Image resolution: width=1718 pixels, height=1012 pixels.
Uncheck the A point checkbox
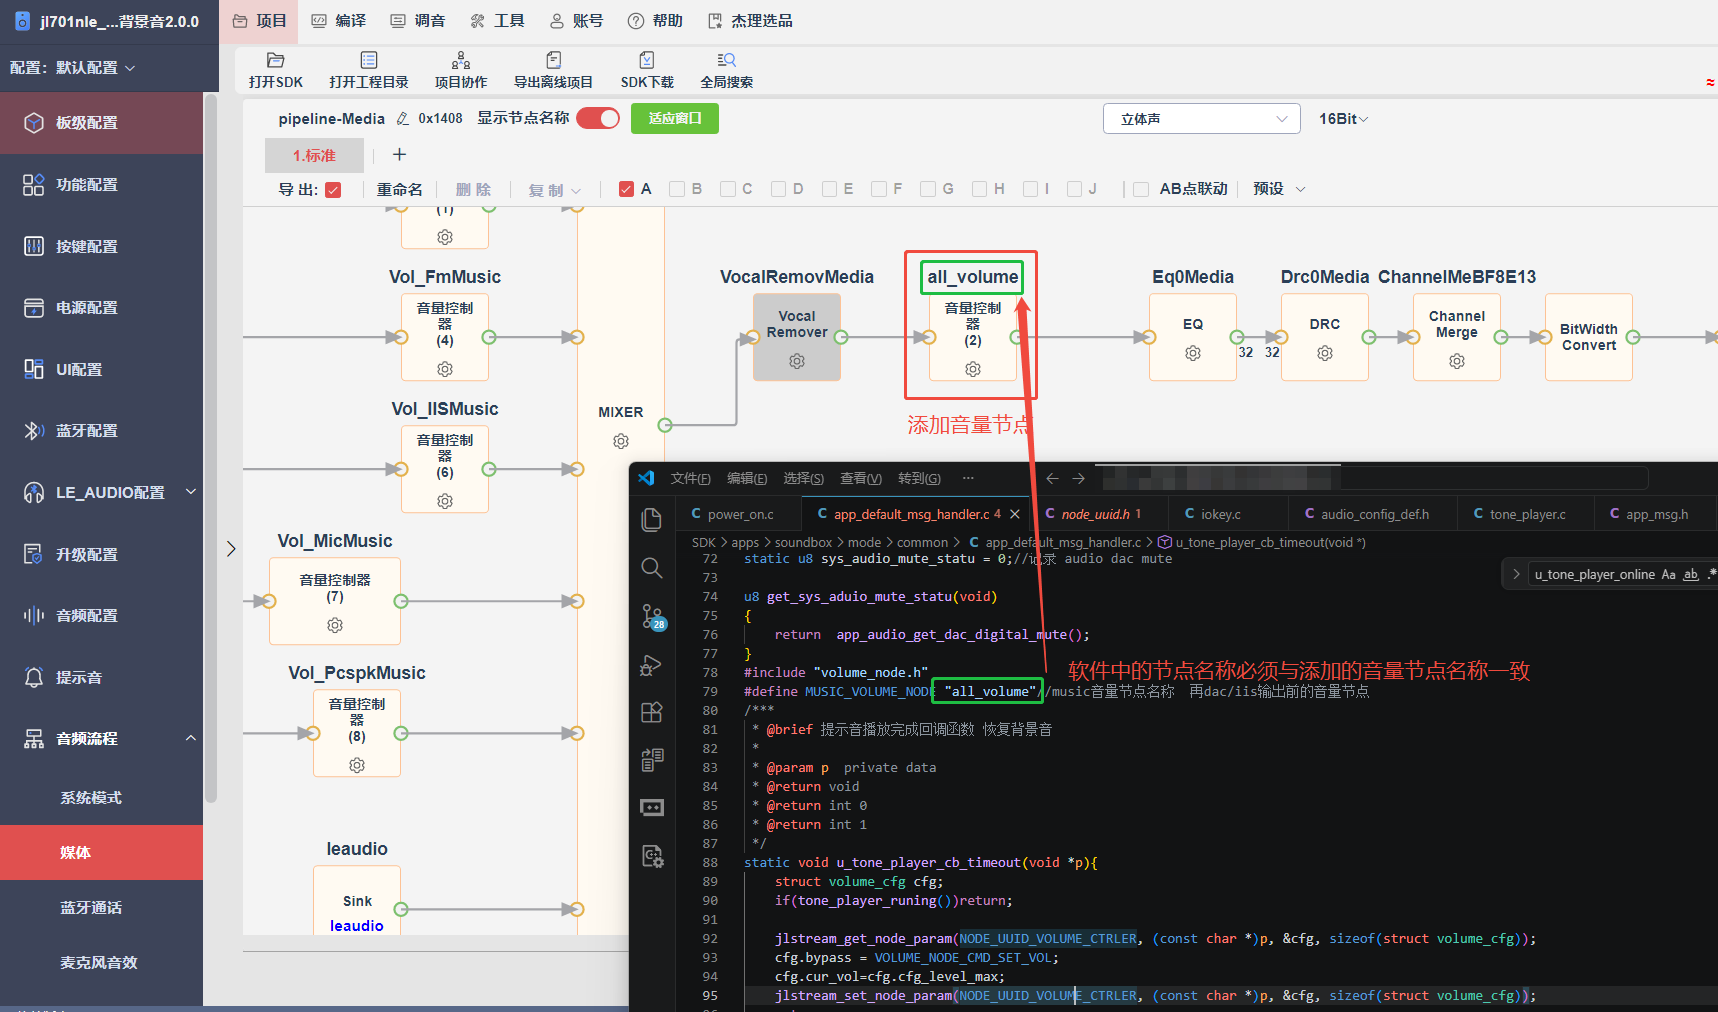tap(626, 189)
